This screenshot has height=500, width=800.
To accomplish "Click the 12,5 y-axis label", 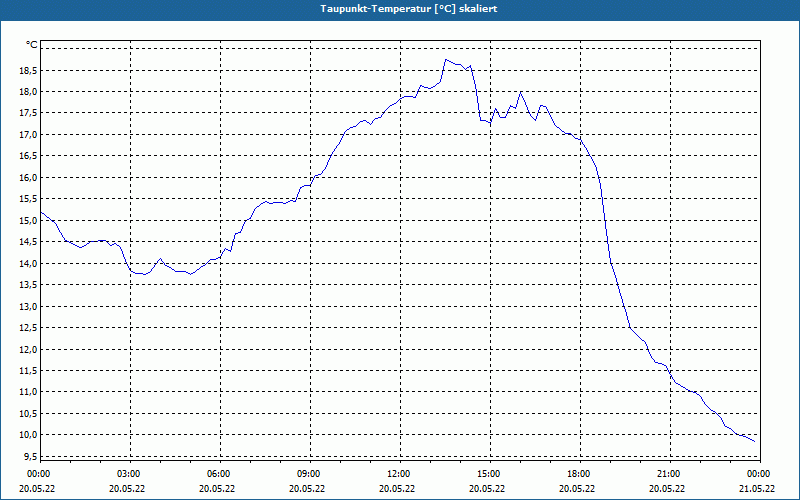I will [x=29, y=328].
